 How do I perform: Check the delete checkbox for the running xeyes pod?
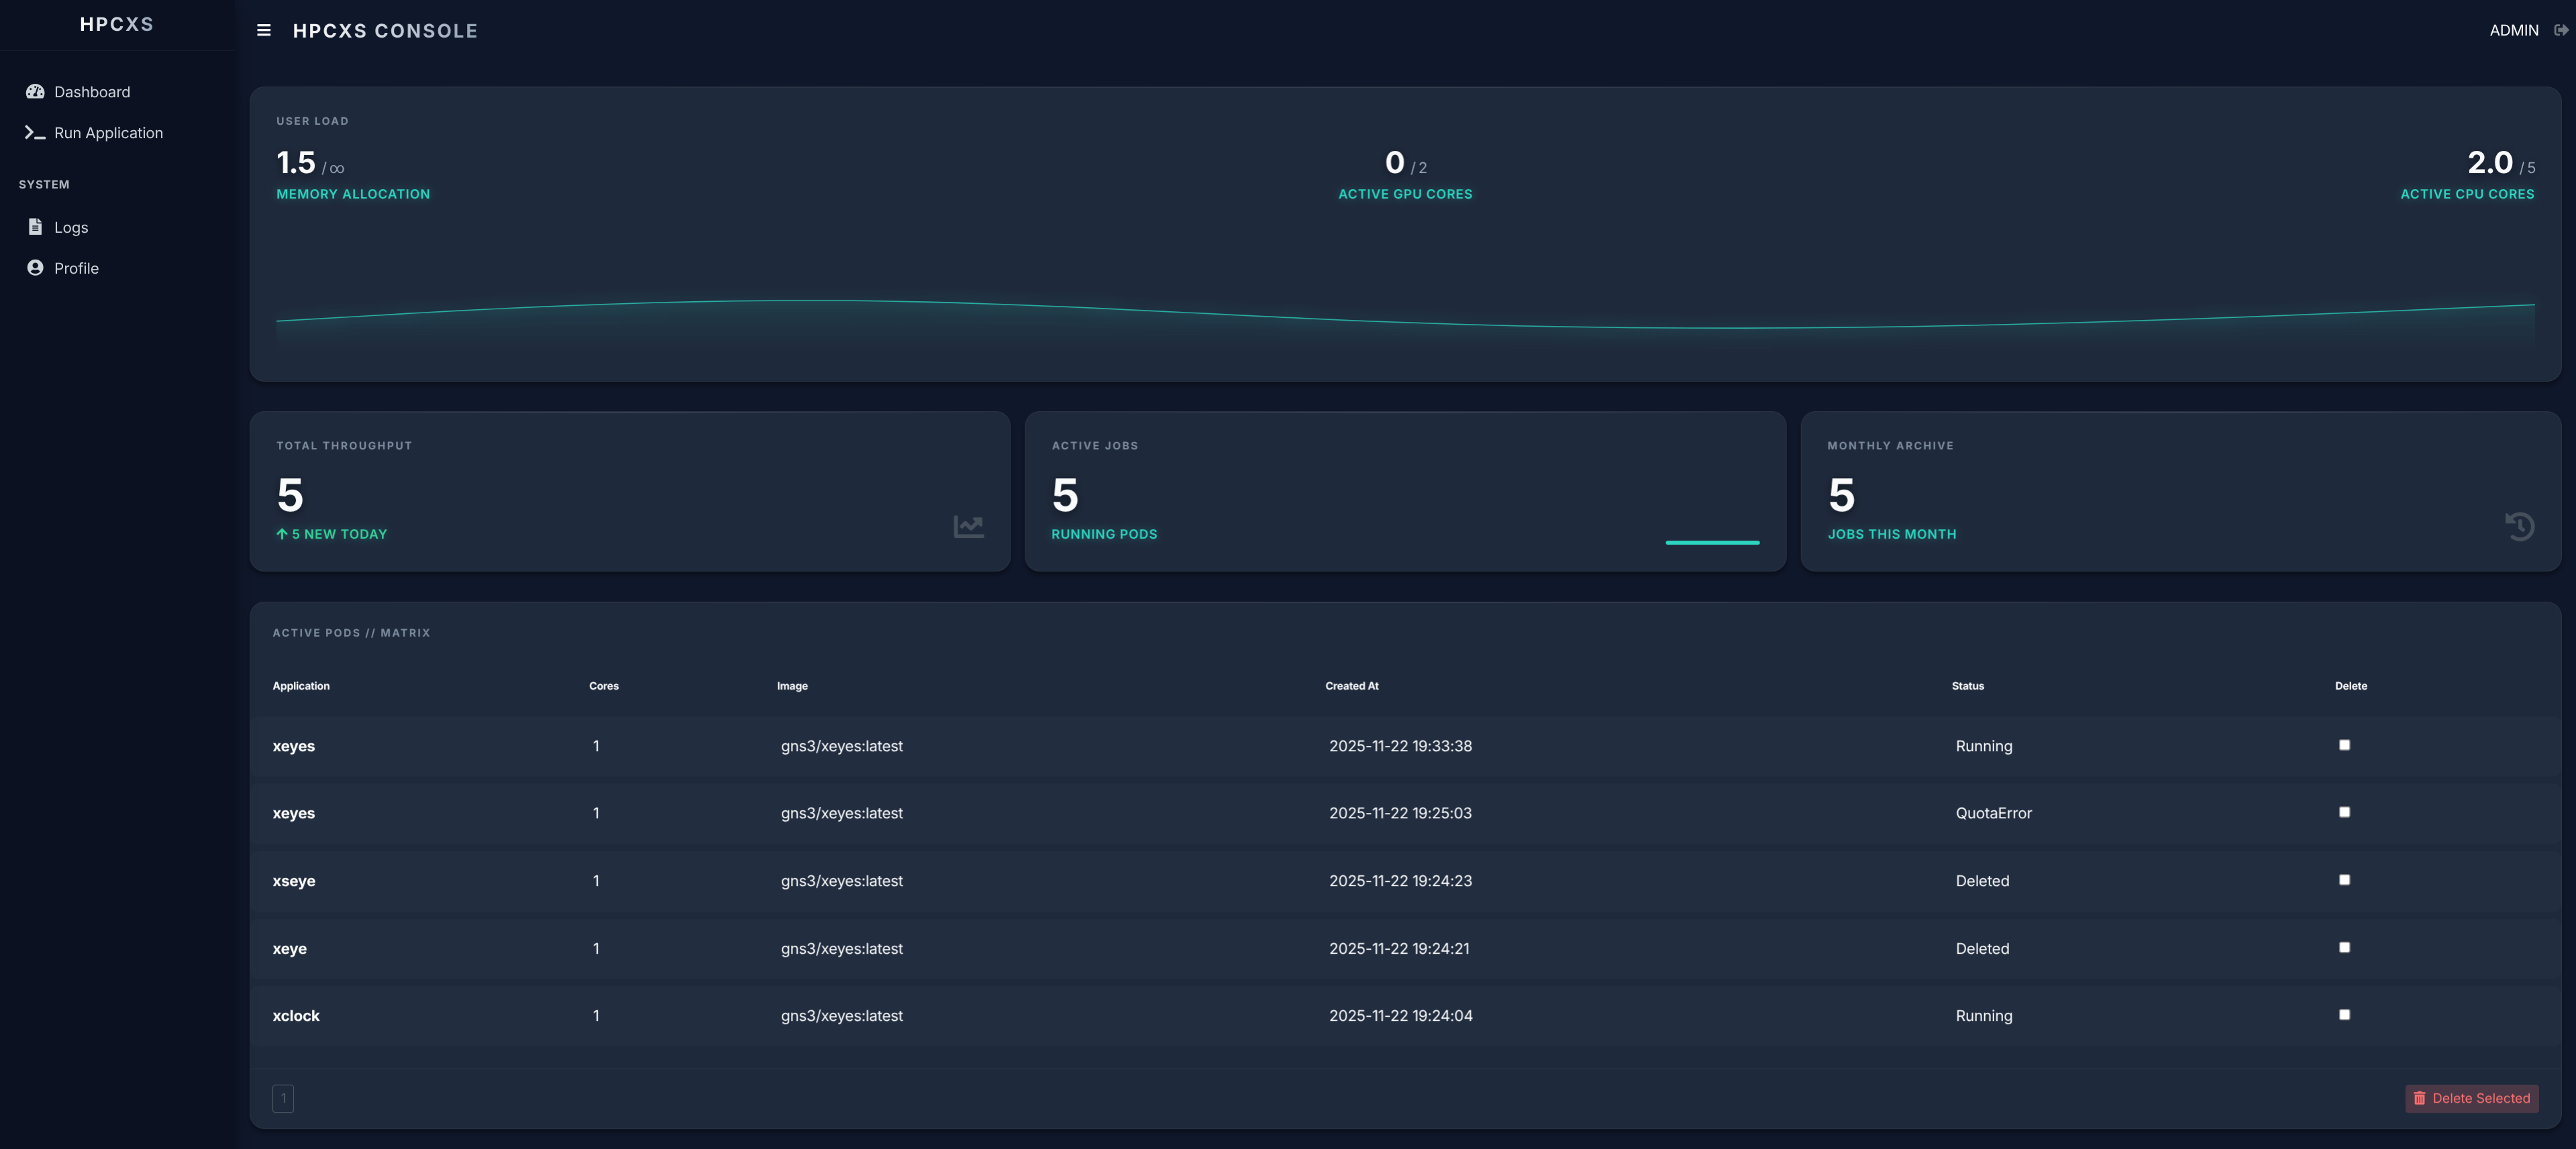(x=2344, y=745)
